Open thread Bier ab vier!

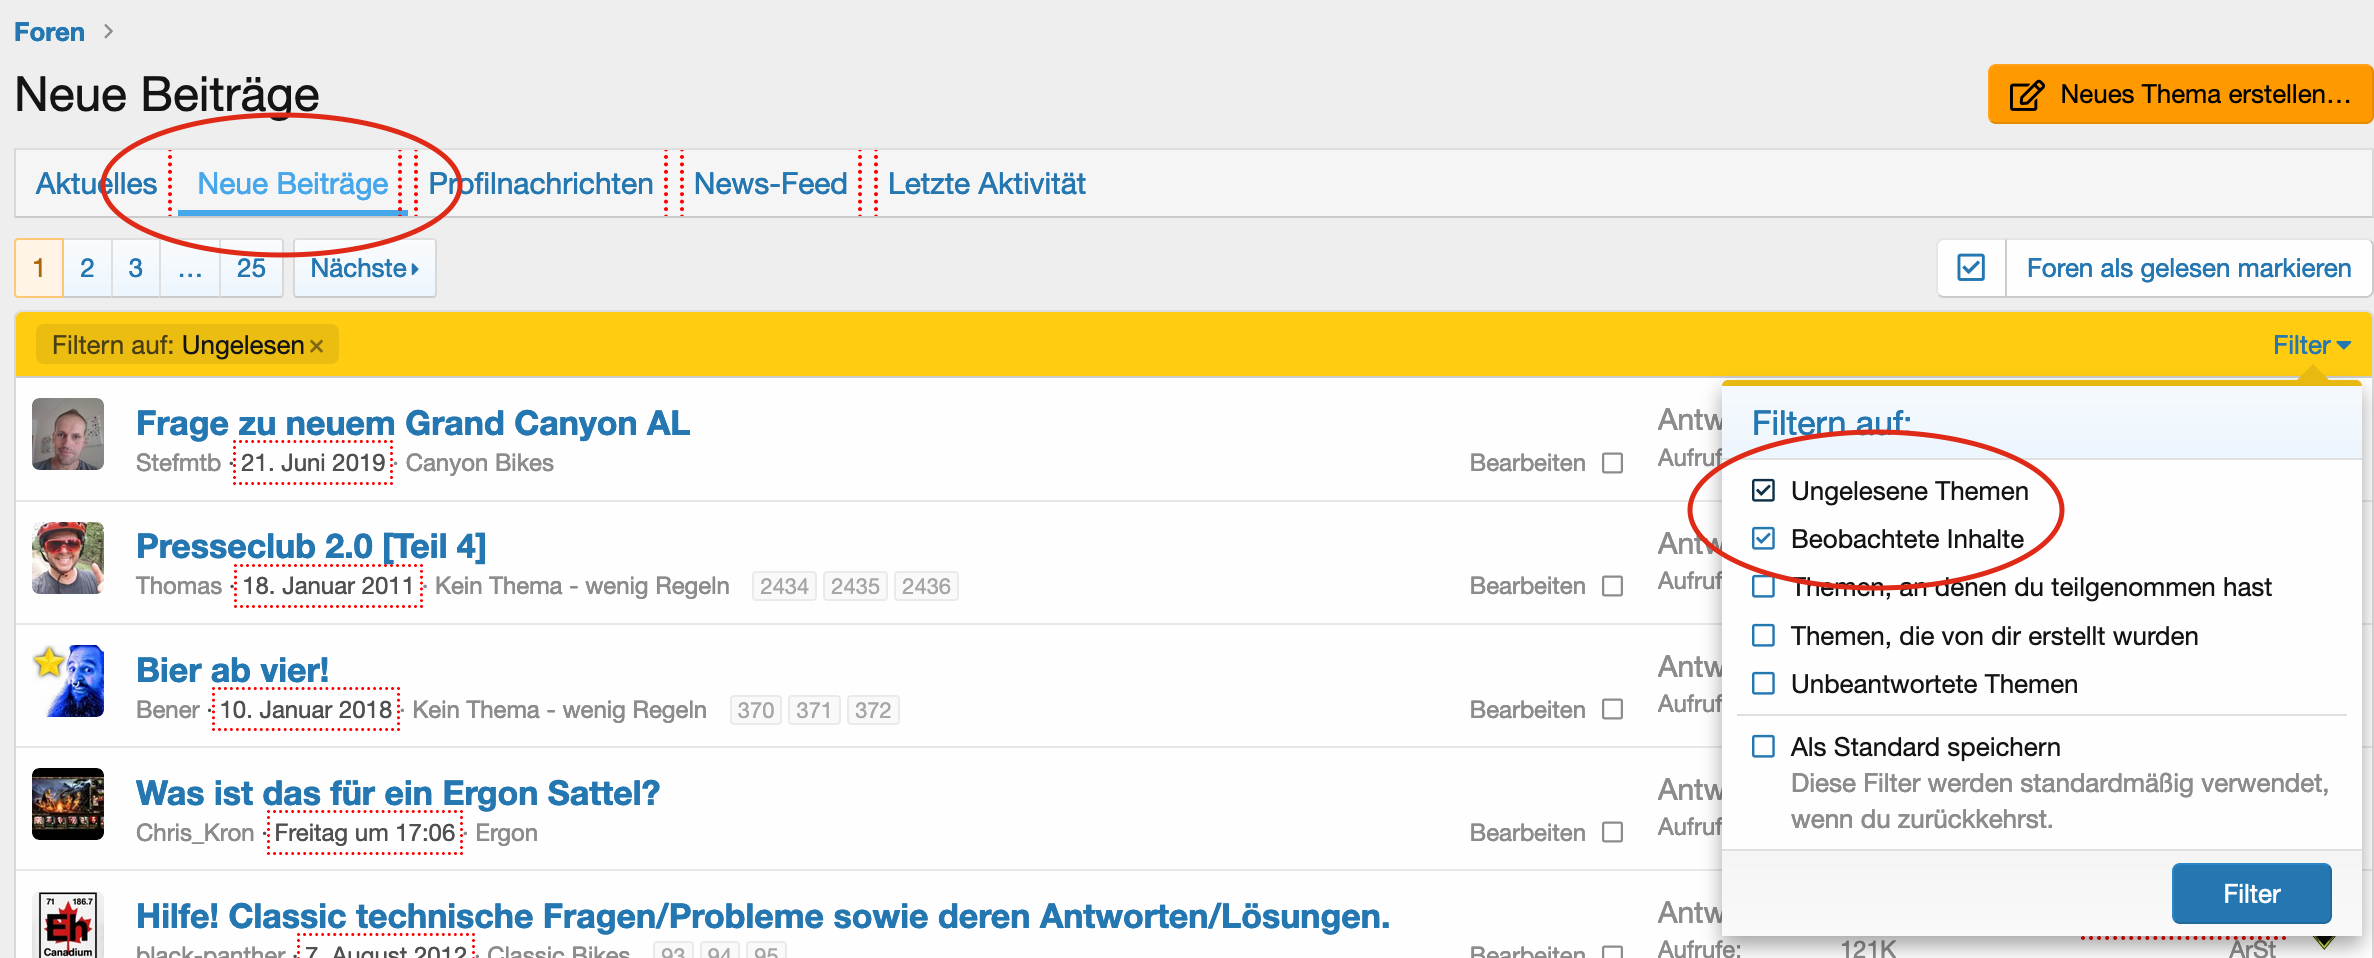click(x=232, y=670)
